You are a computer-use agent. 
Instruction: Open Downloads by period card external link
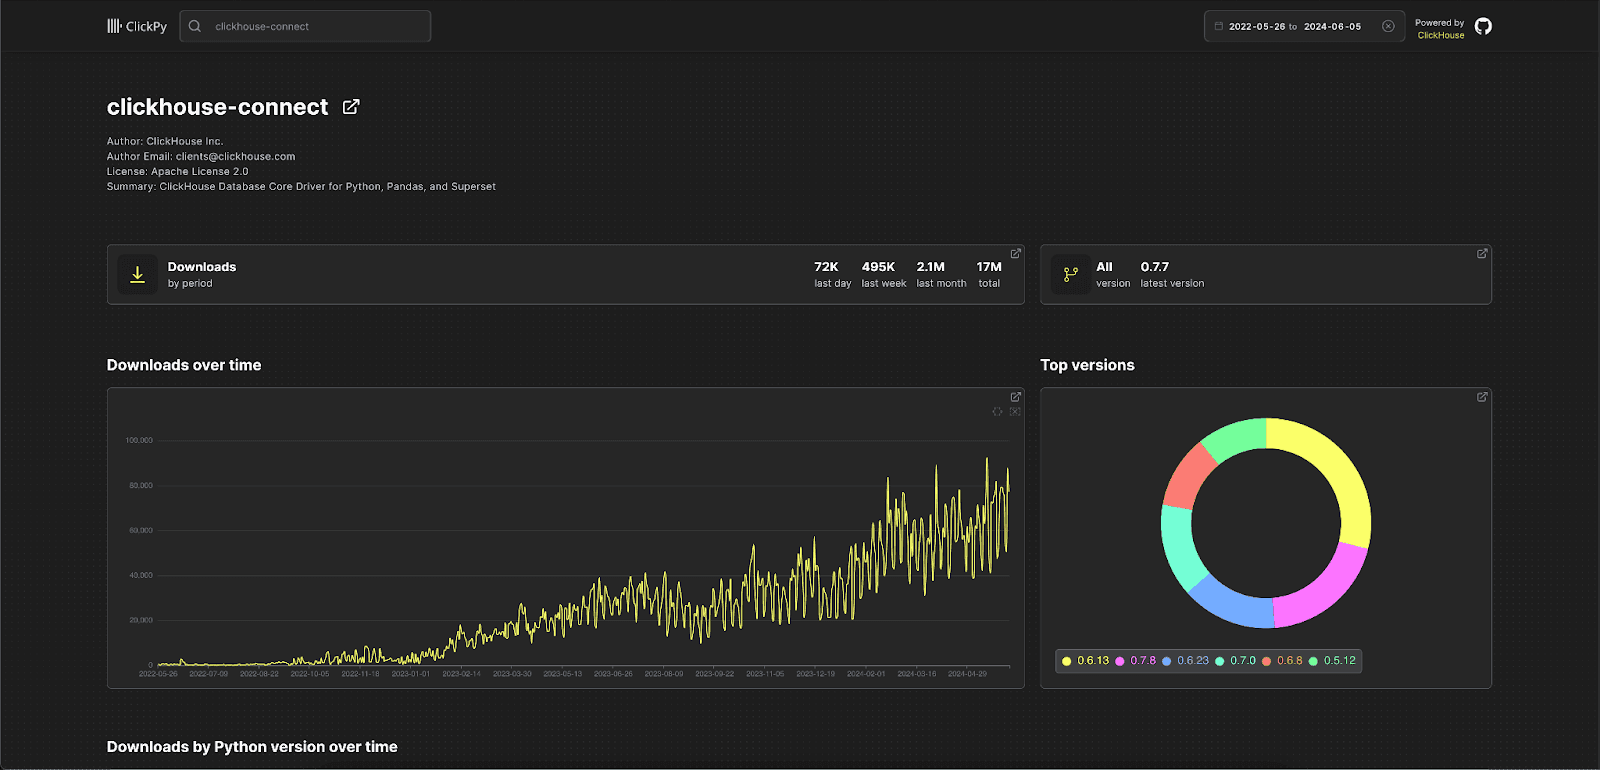click(x=1015, y=254)
